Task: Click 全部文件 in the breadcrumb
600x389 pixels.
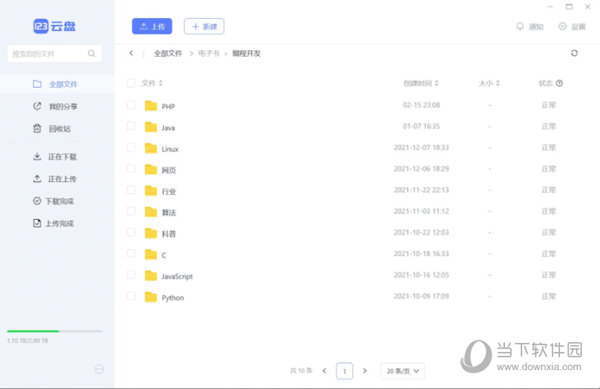Action: pyautogui.click(x=168, y=53)
